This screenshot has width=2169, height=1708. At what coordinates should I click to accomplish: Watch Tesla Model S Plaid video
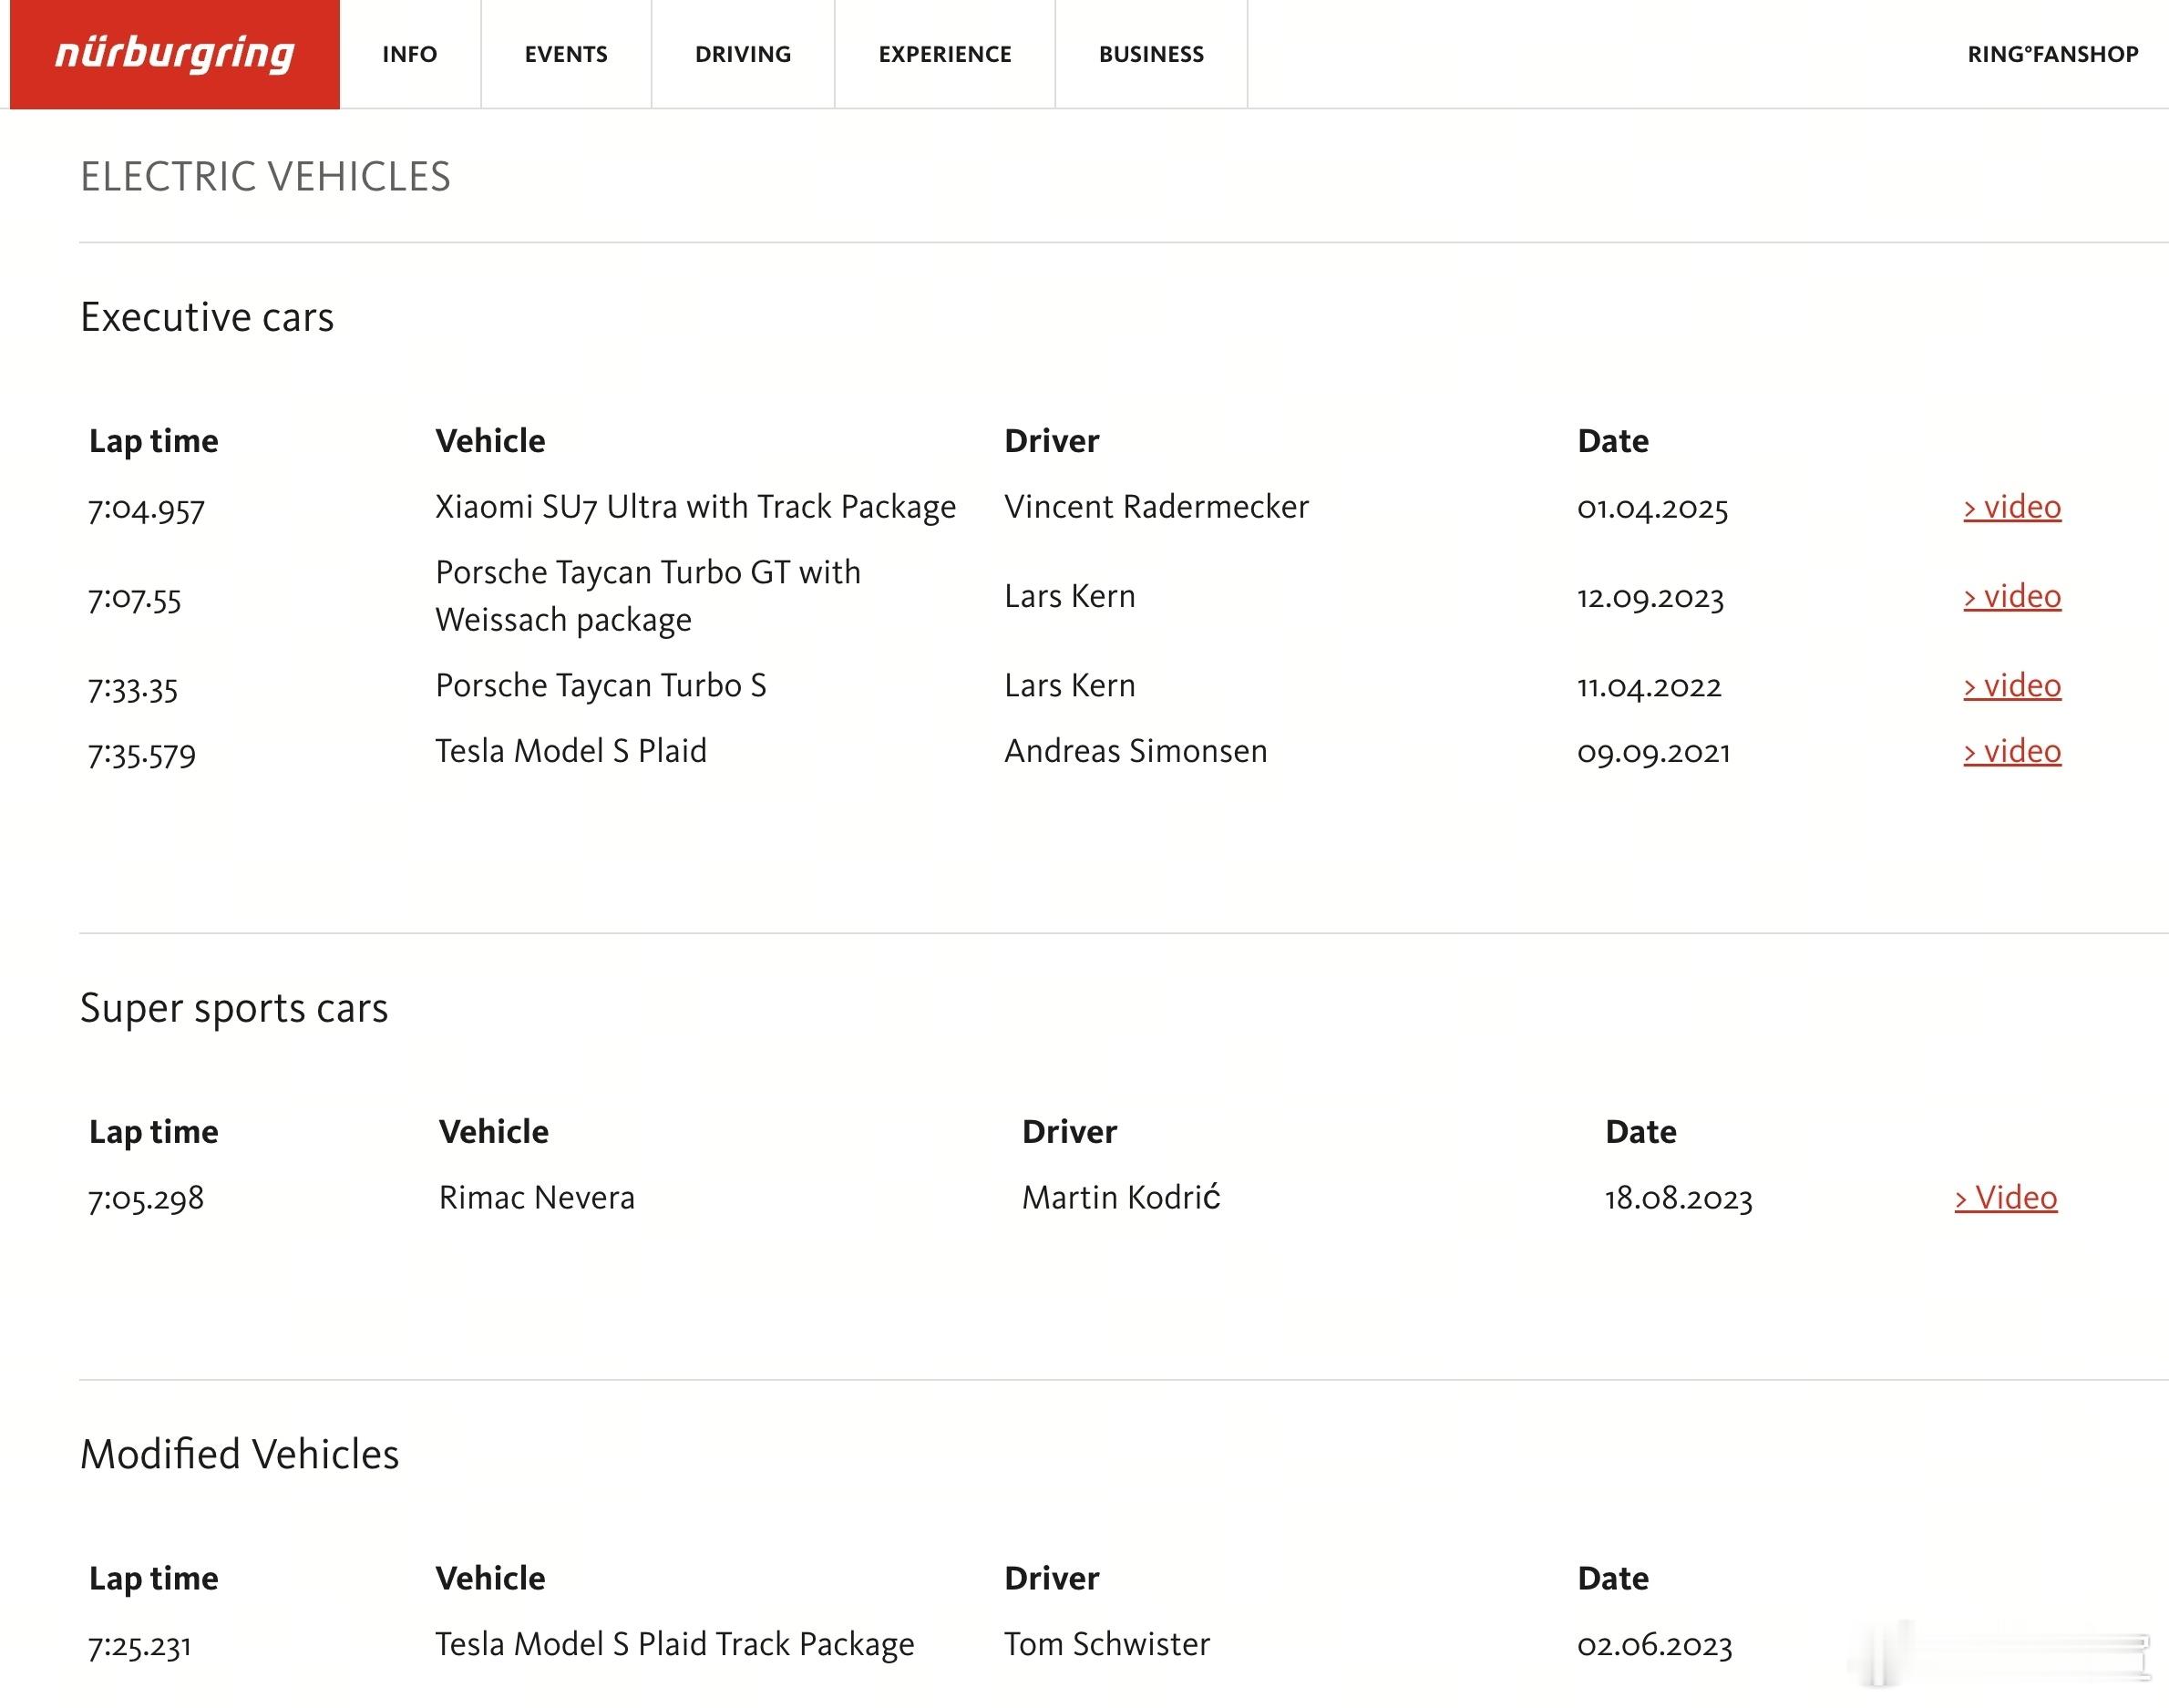click(2012, 751)
